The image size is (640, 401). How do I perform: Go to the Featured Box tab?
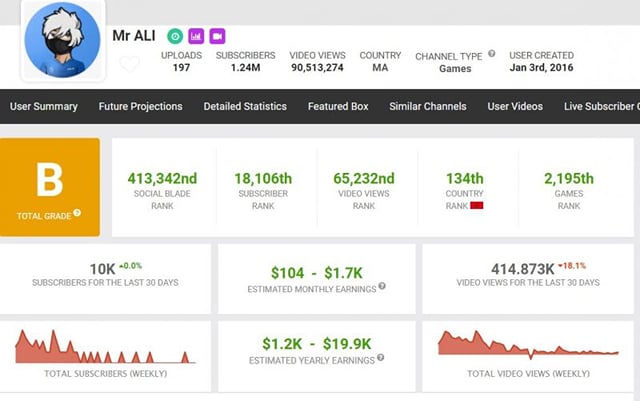(x=338, y=107)
